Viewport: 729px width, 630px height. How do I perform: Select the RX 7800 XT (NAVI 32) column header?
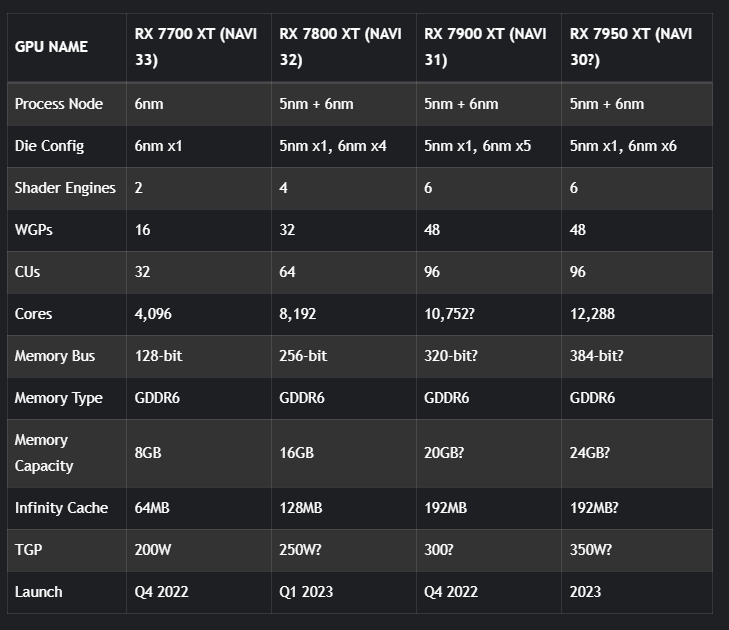click(341, 46)
